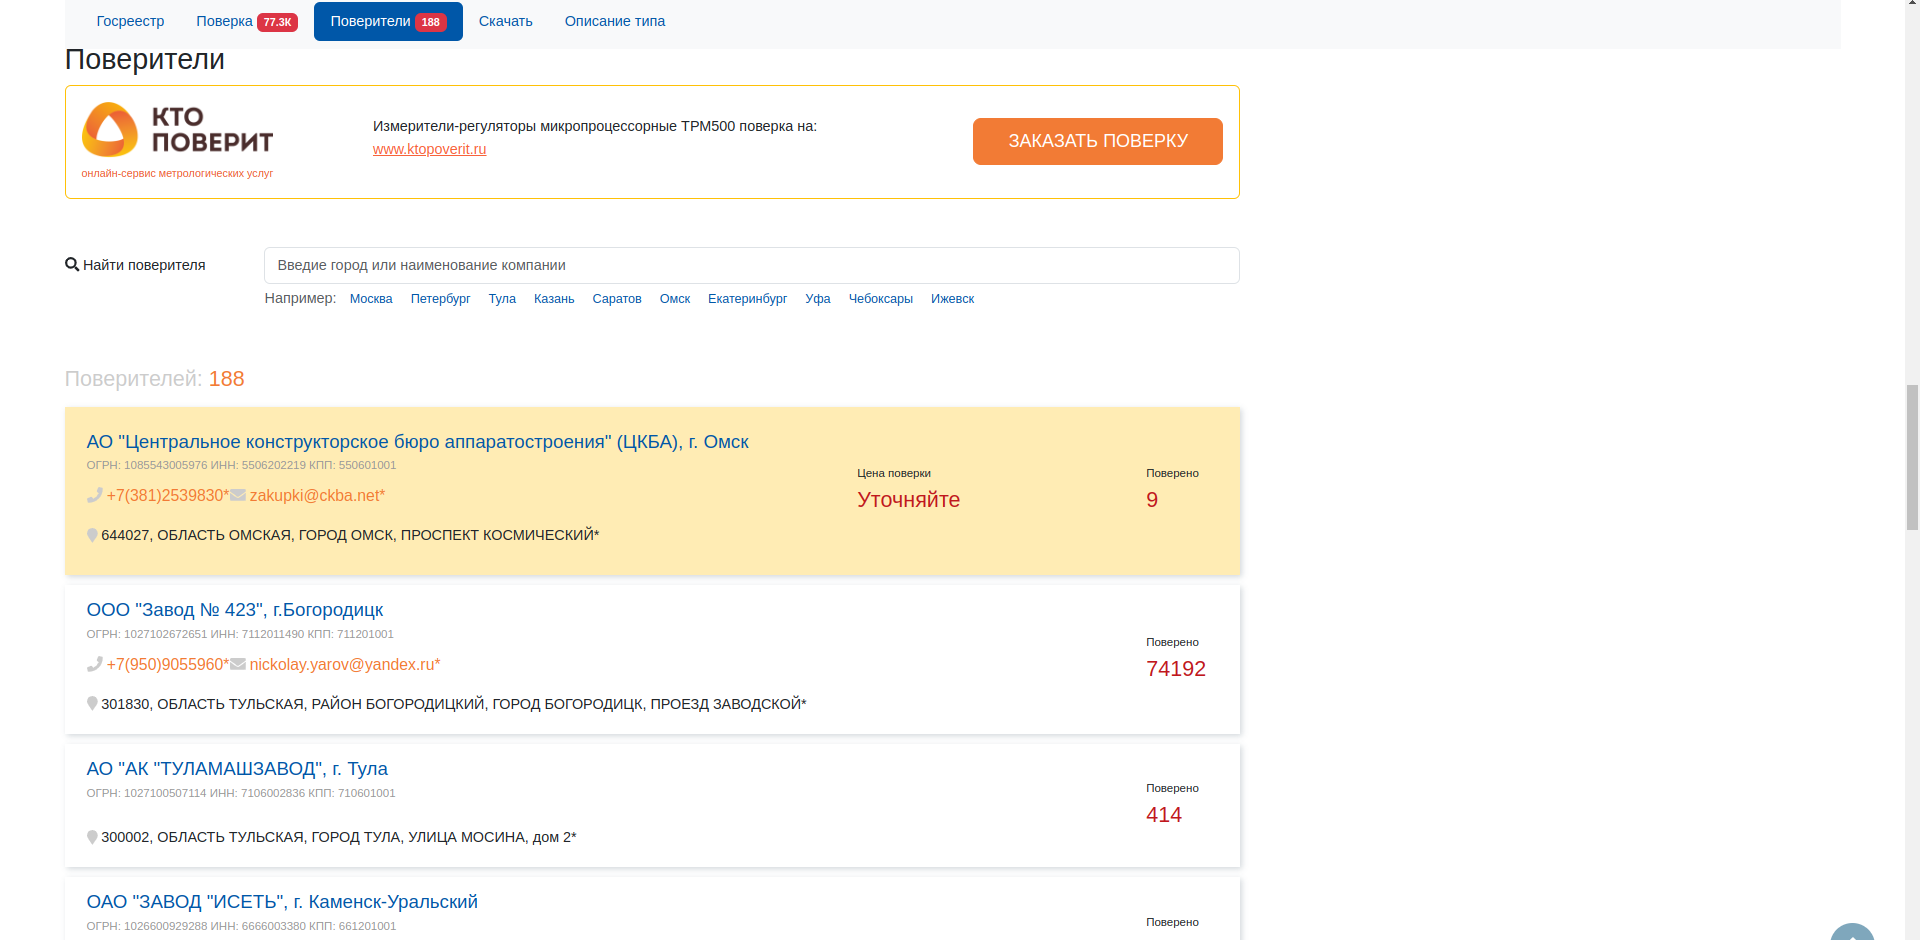This screenshot has height=940, width=1920.
Task: Click map pin icon for Омск address
Action: coord(92,536)
